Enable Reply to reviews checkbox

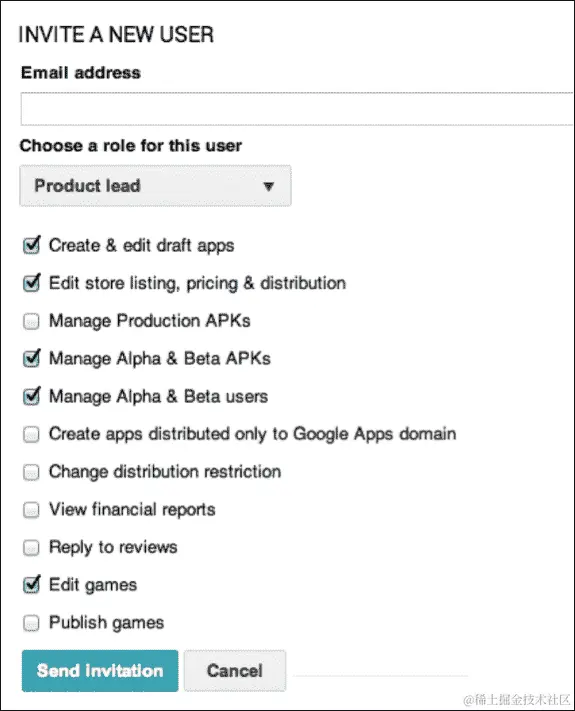point(31,547)
